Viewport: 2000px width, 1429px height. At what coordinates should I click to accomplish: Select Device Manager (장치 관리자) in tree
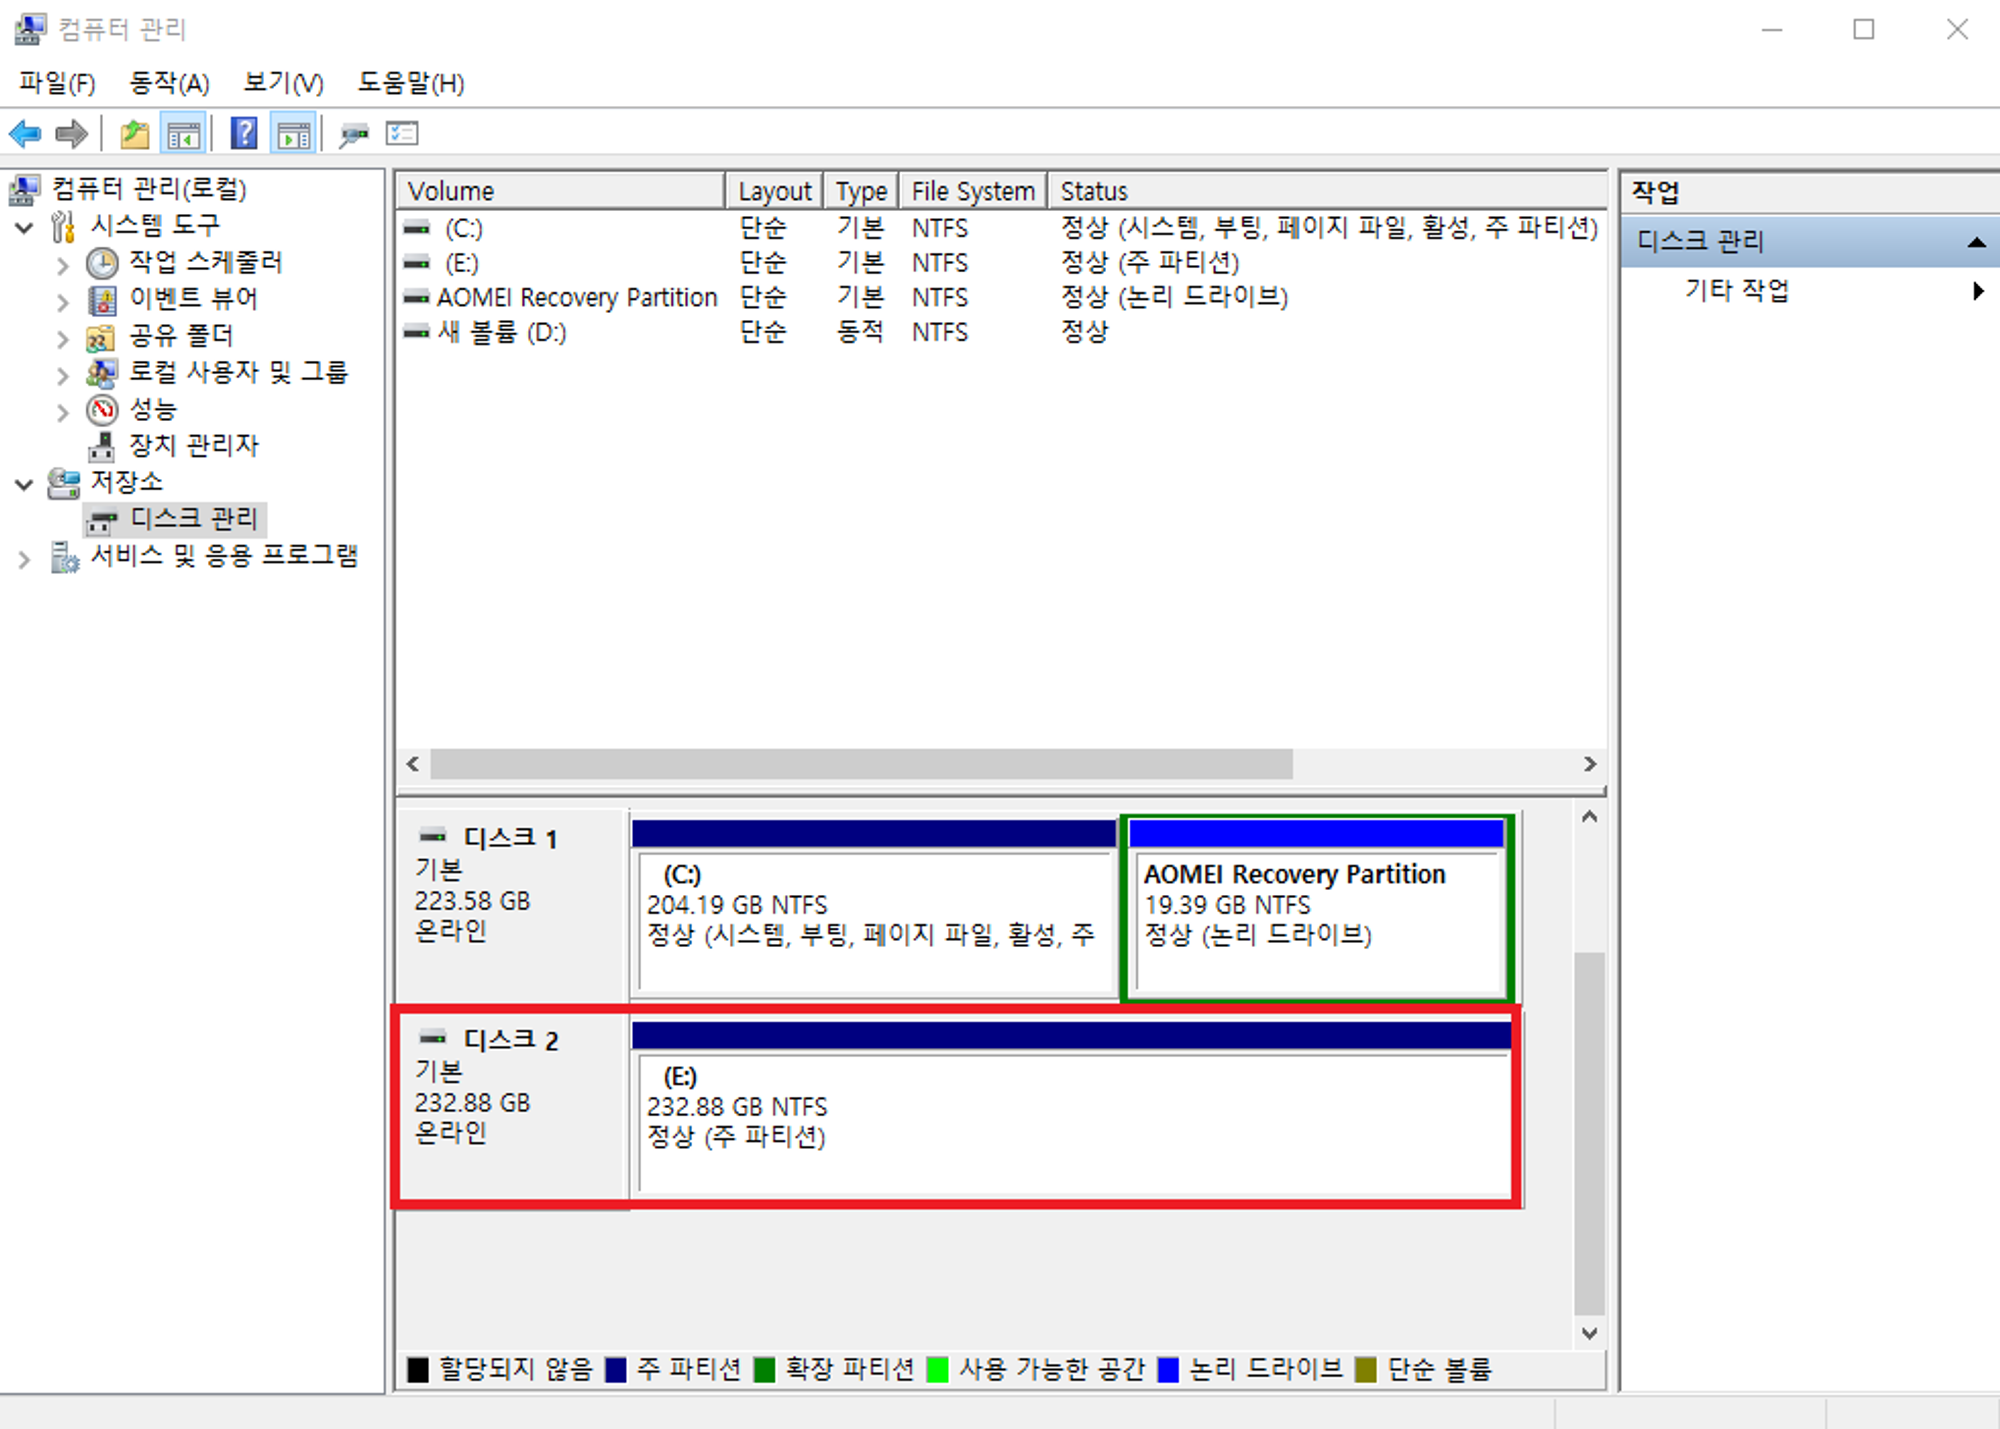click(x=193, y=446)
